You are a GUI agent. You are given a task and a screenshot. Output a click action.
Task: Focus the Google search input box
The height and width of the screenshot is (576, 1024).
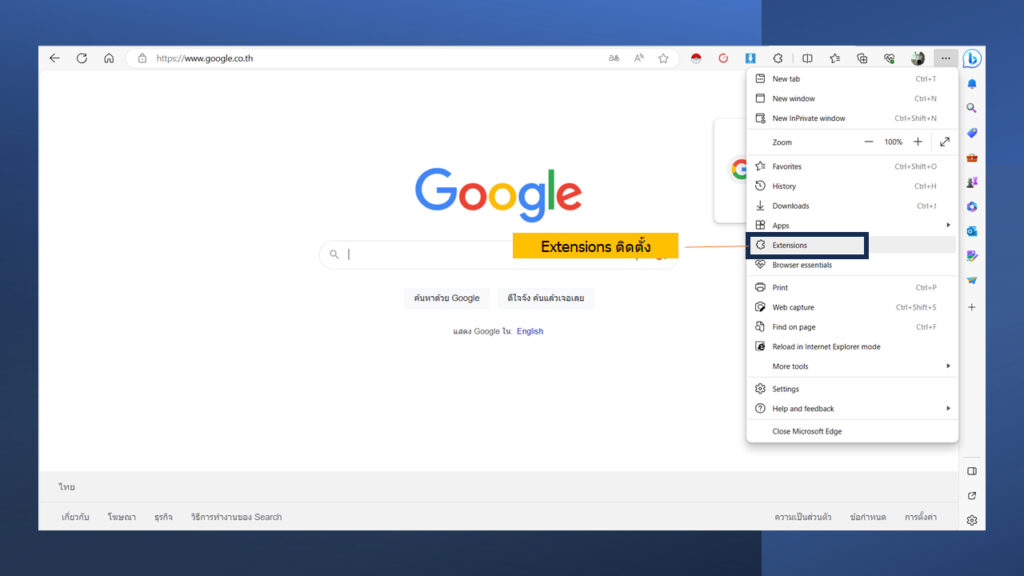click(498, 254)
